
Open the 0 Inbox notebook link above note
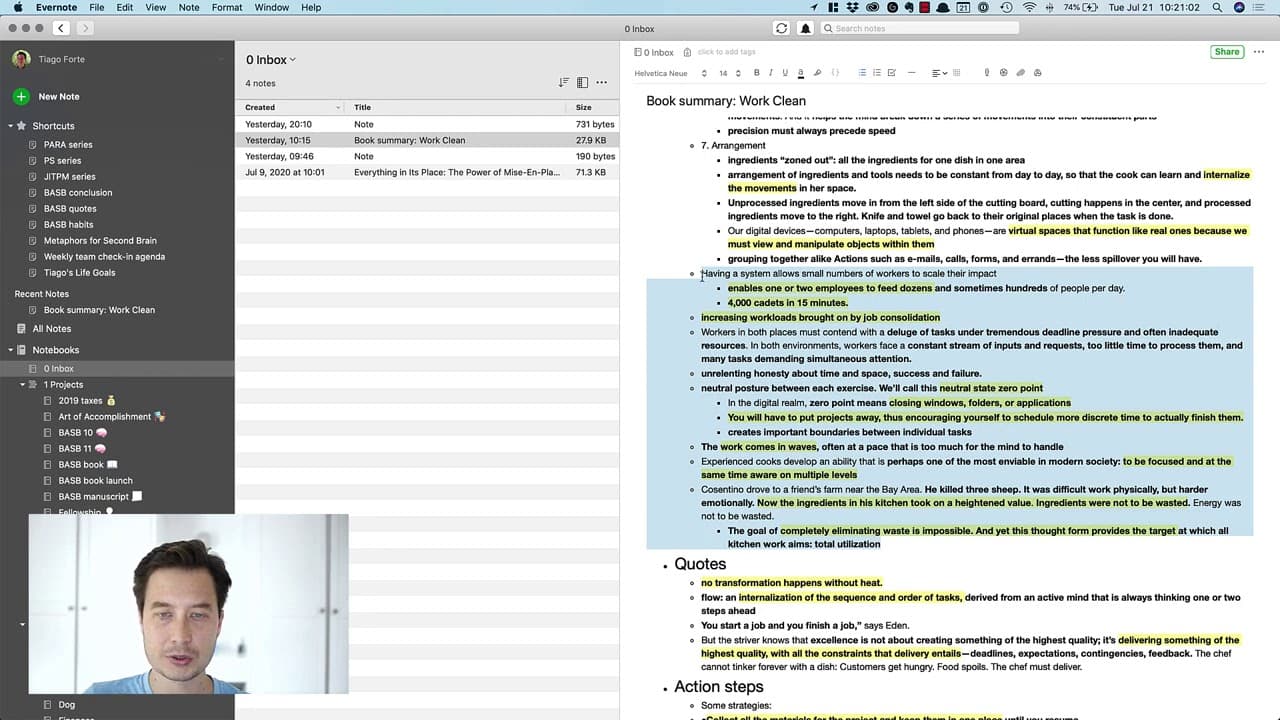tap(654, 52)
